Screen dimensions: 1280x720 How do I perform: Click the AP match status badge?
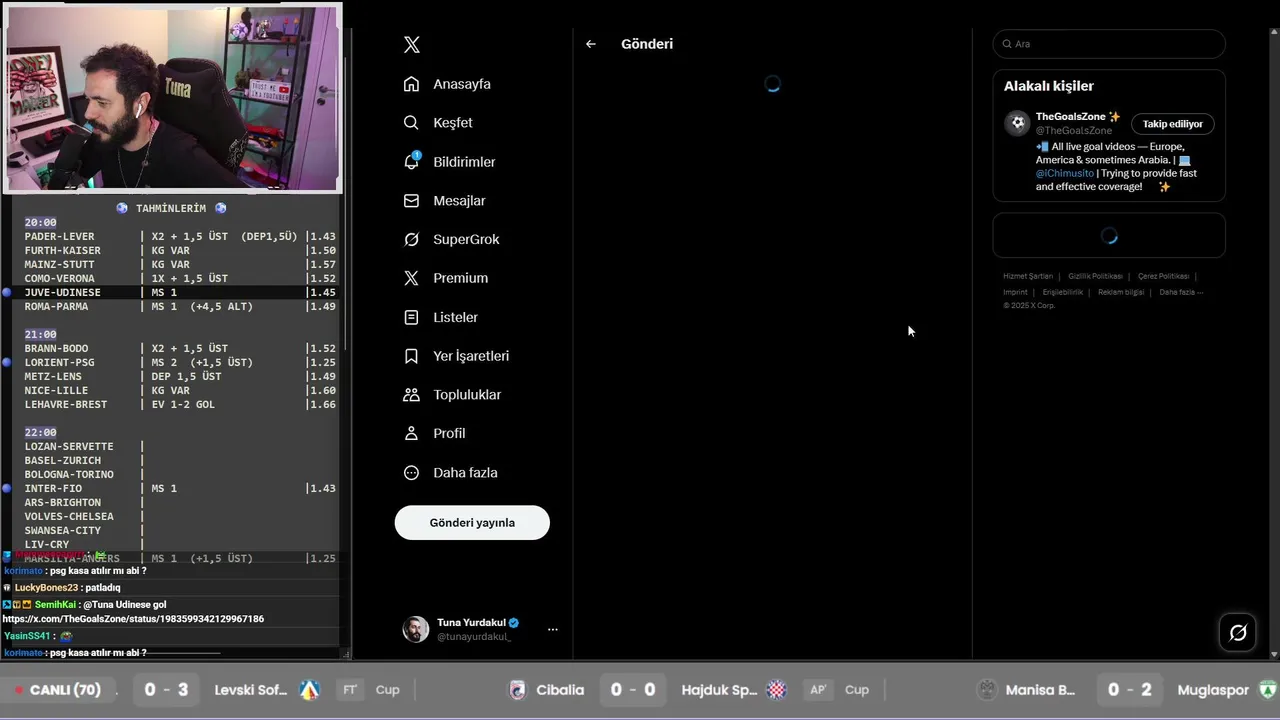818,690
